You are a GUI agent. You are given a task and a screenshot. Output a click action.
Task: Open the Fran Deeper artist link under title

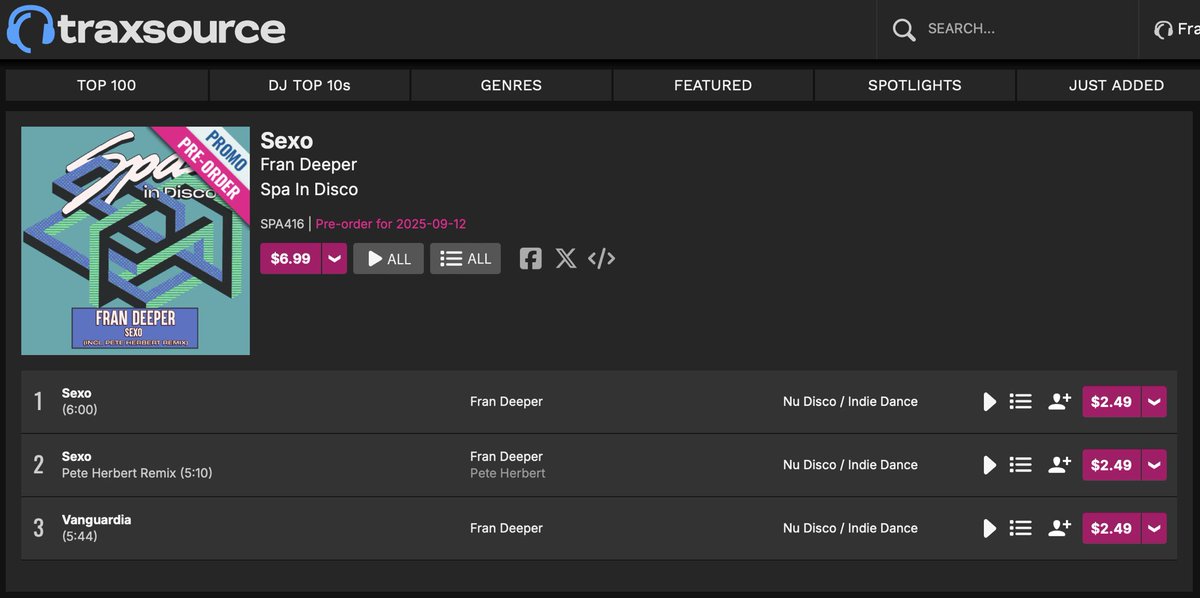click(x=308, y=164)
